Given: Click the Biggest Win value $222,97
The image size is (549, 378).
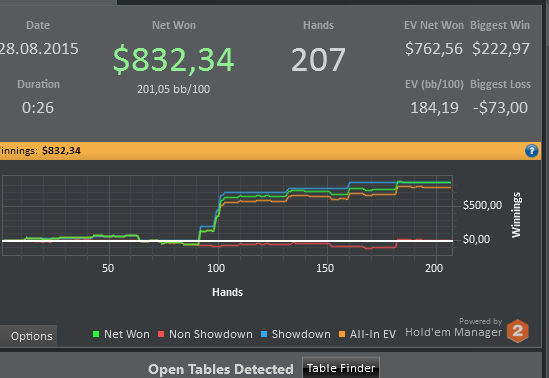Looking at the screenshot, I should [x=501, y=49].
